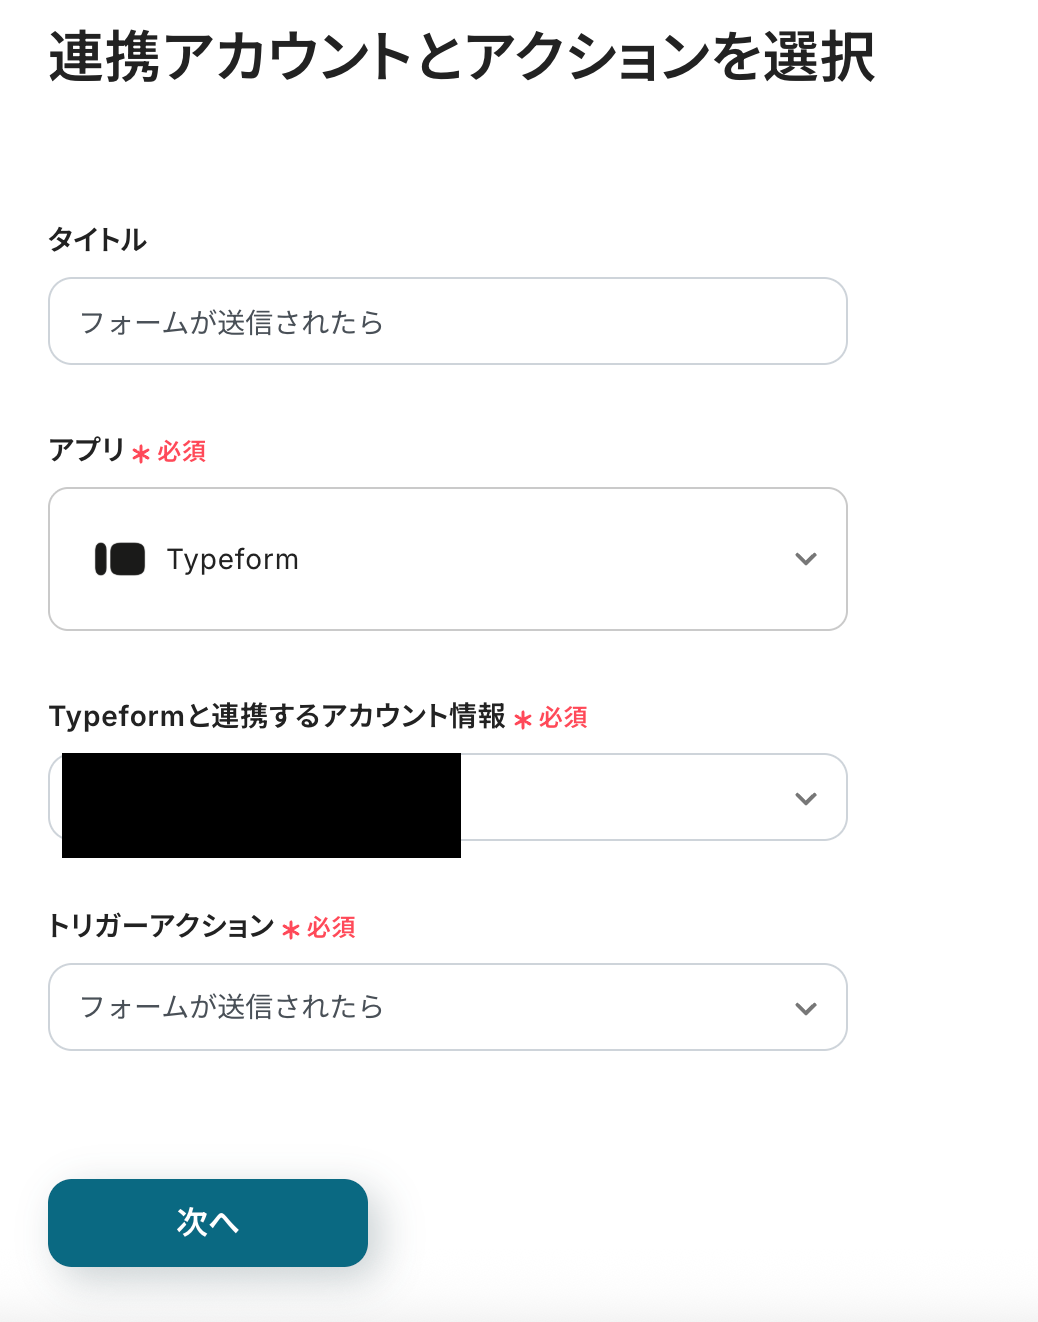Focus the タイトル text input field
1038x1322 pixels.
point(447,321)
